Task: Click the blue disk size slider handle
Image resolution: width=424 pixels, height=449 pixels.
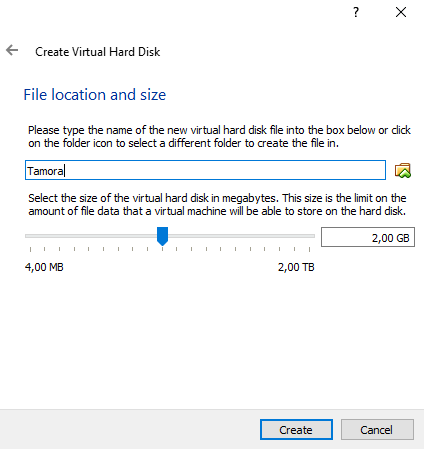Action: 162,236
